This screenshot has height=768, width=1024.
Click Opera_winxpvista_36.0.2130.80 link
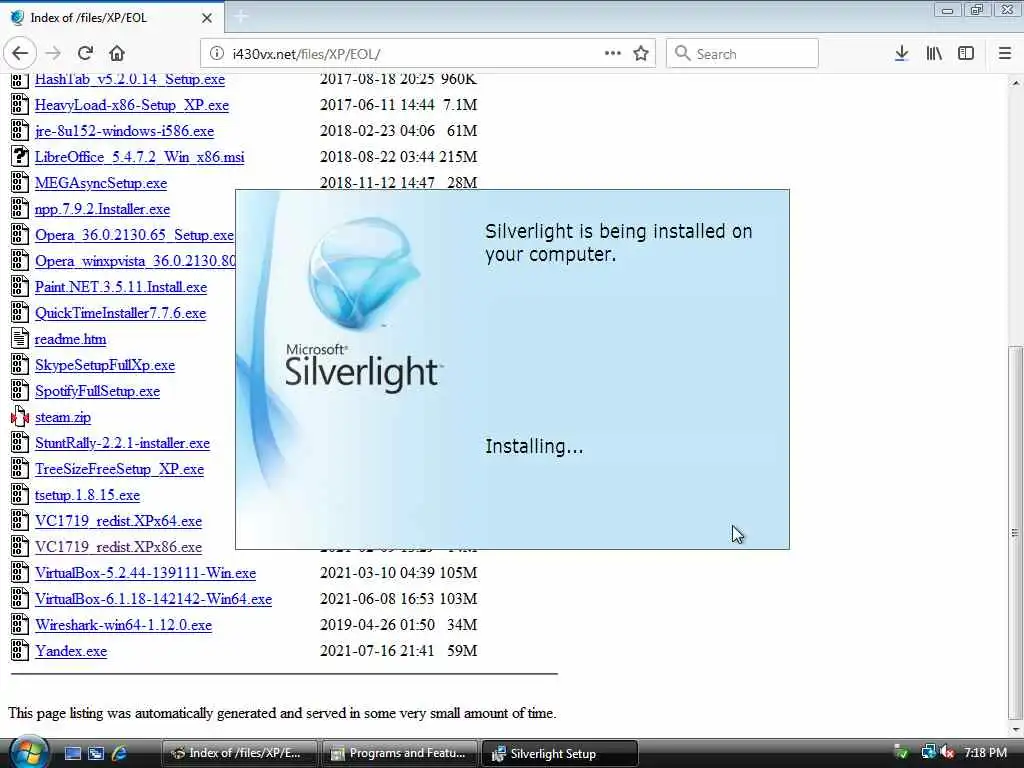(x=135, y=261)
